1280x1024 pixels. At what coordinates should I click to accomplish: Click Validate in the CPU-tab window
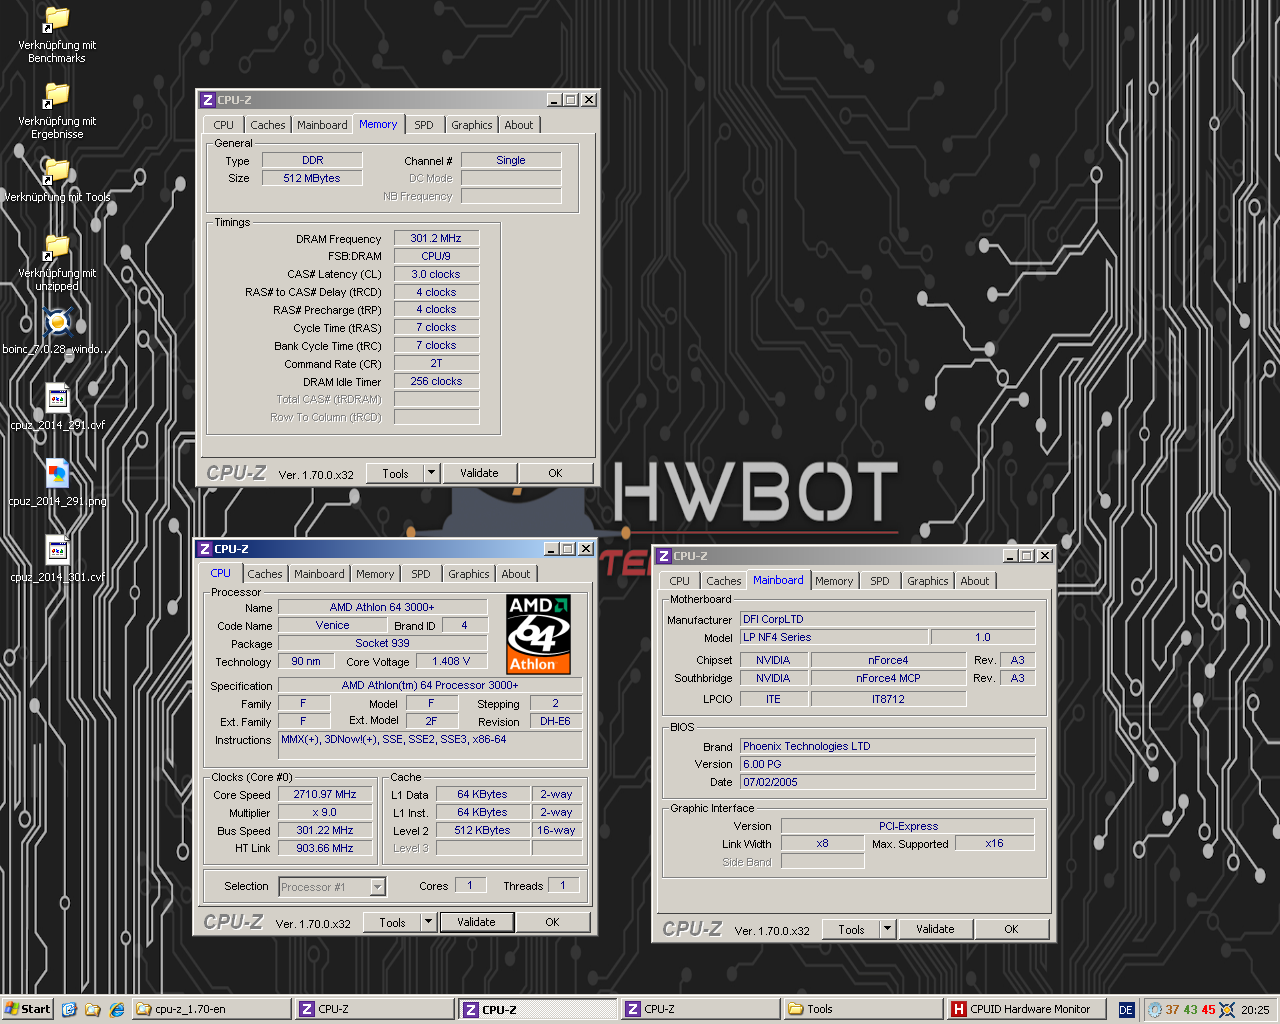[x=476, y=922]
